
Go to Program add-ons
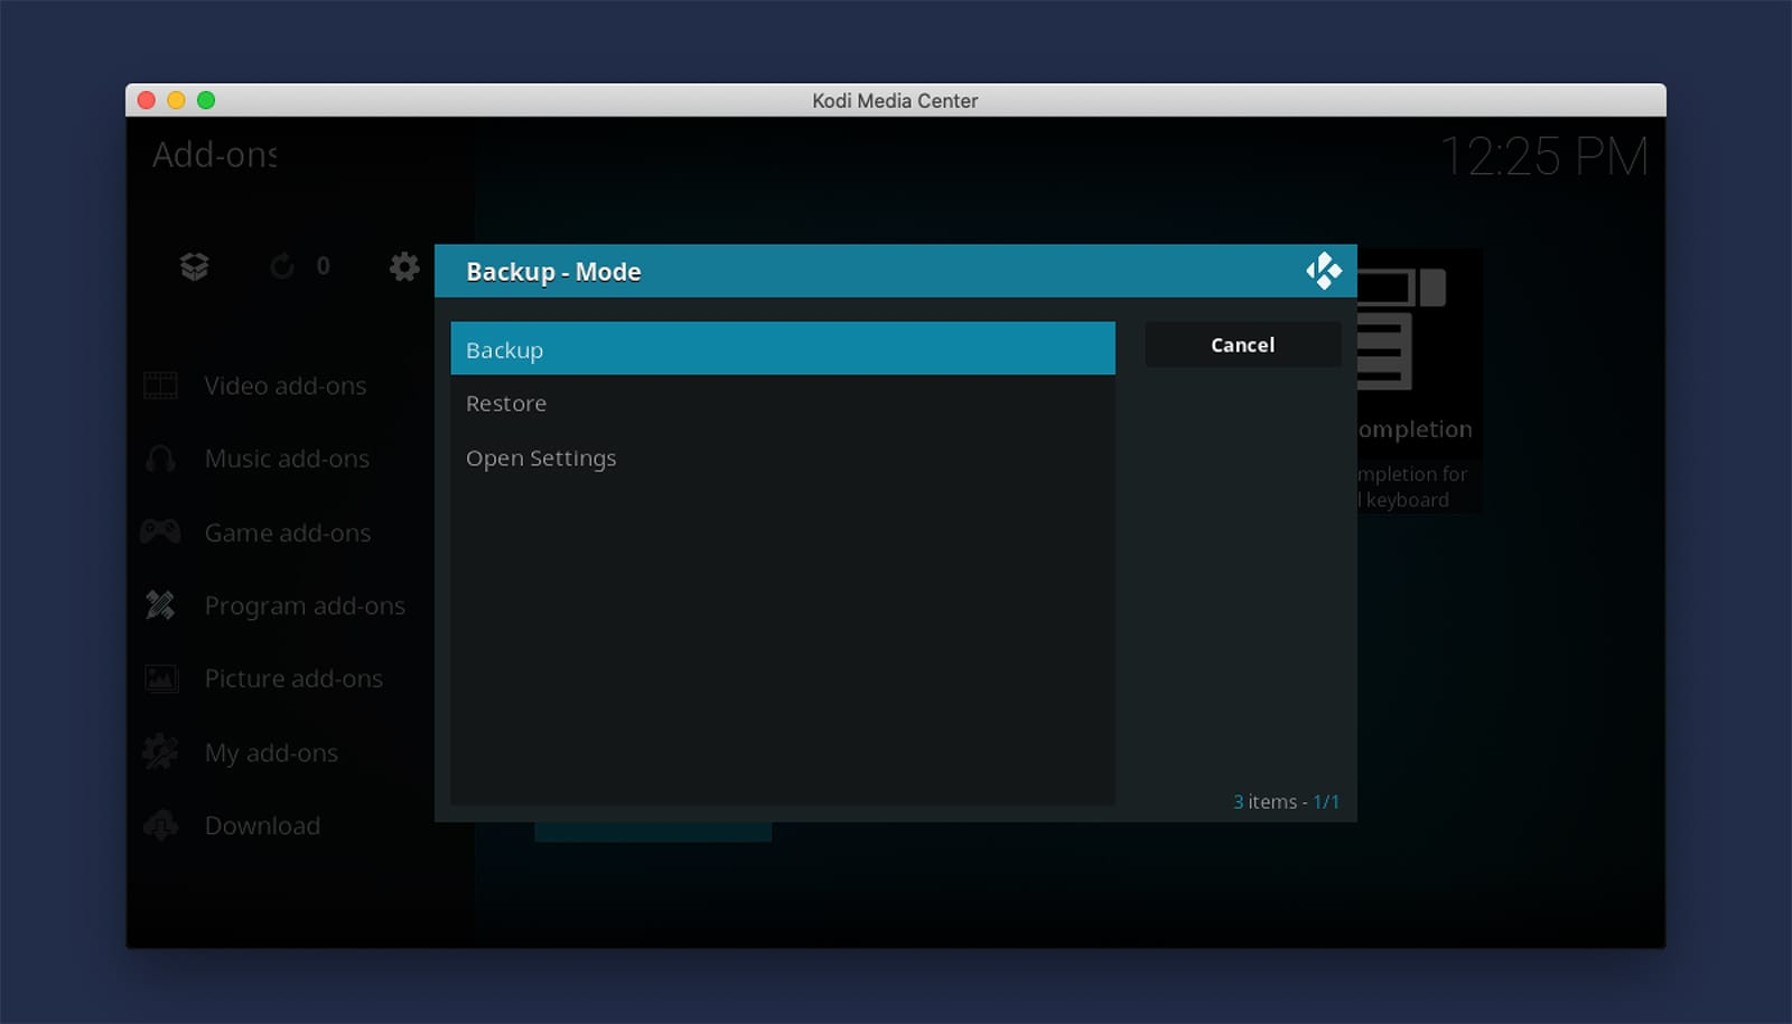tap(305, 606)
